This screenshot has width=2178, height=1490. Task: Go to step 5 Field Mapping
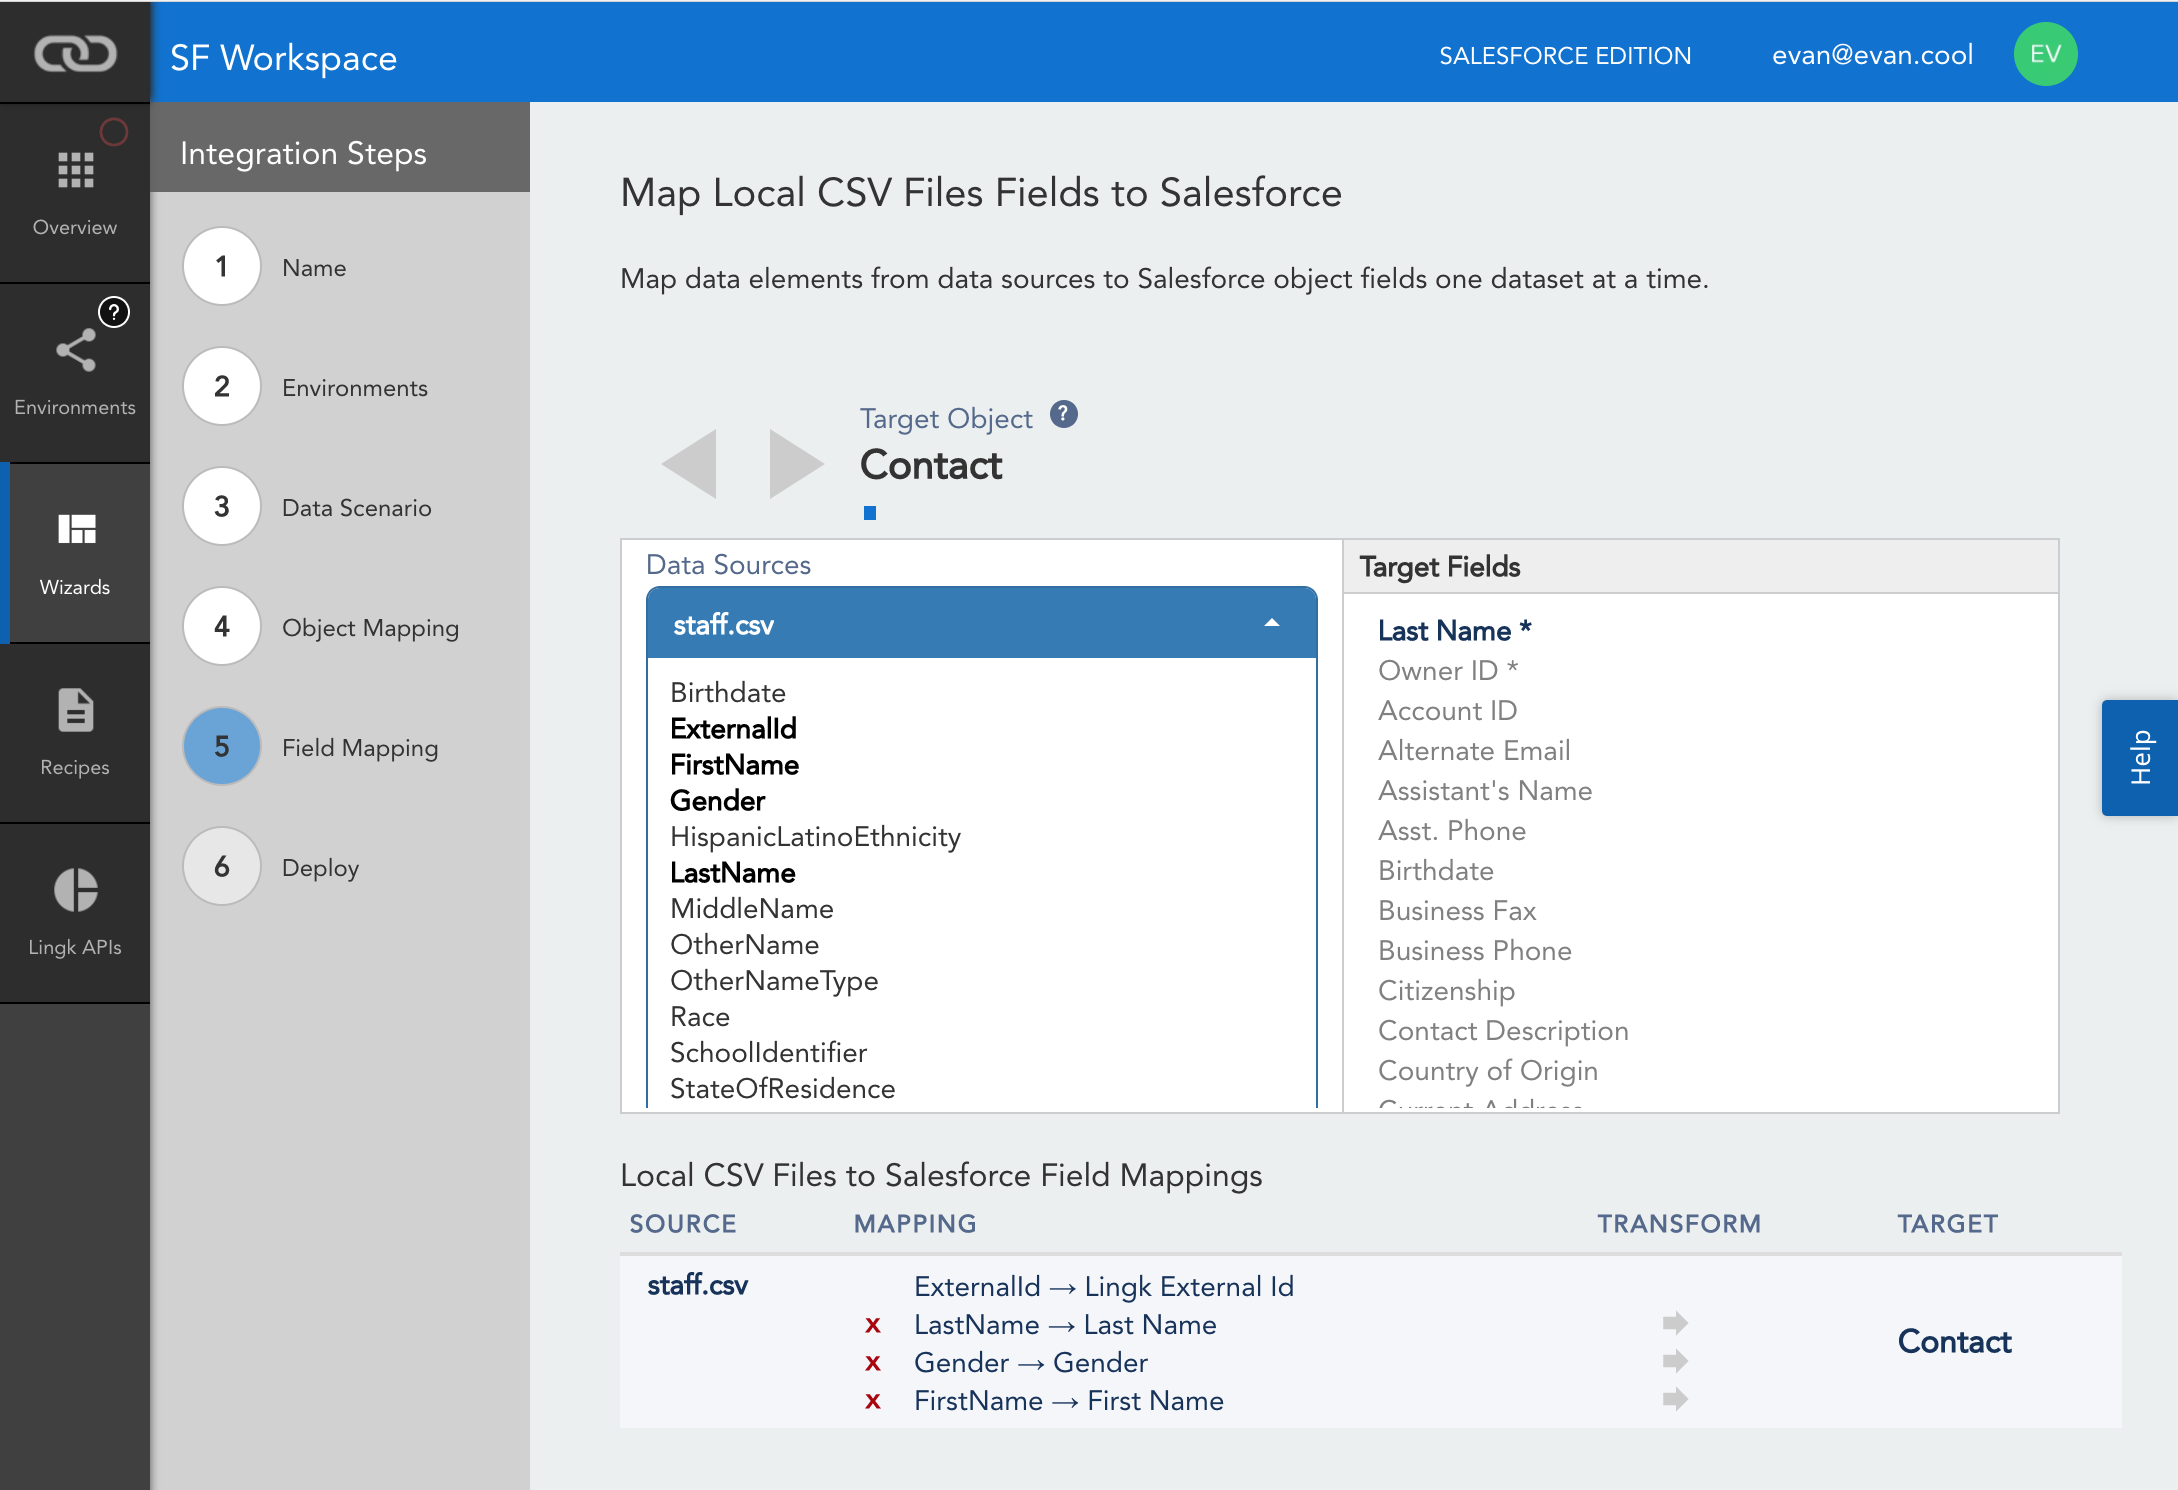point(222,746)
